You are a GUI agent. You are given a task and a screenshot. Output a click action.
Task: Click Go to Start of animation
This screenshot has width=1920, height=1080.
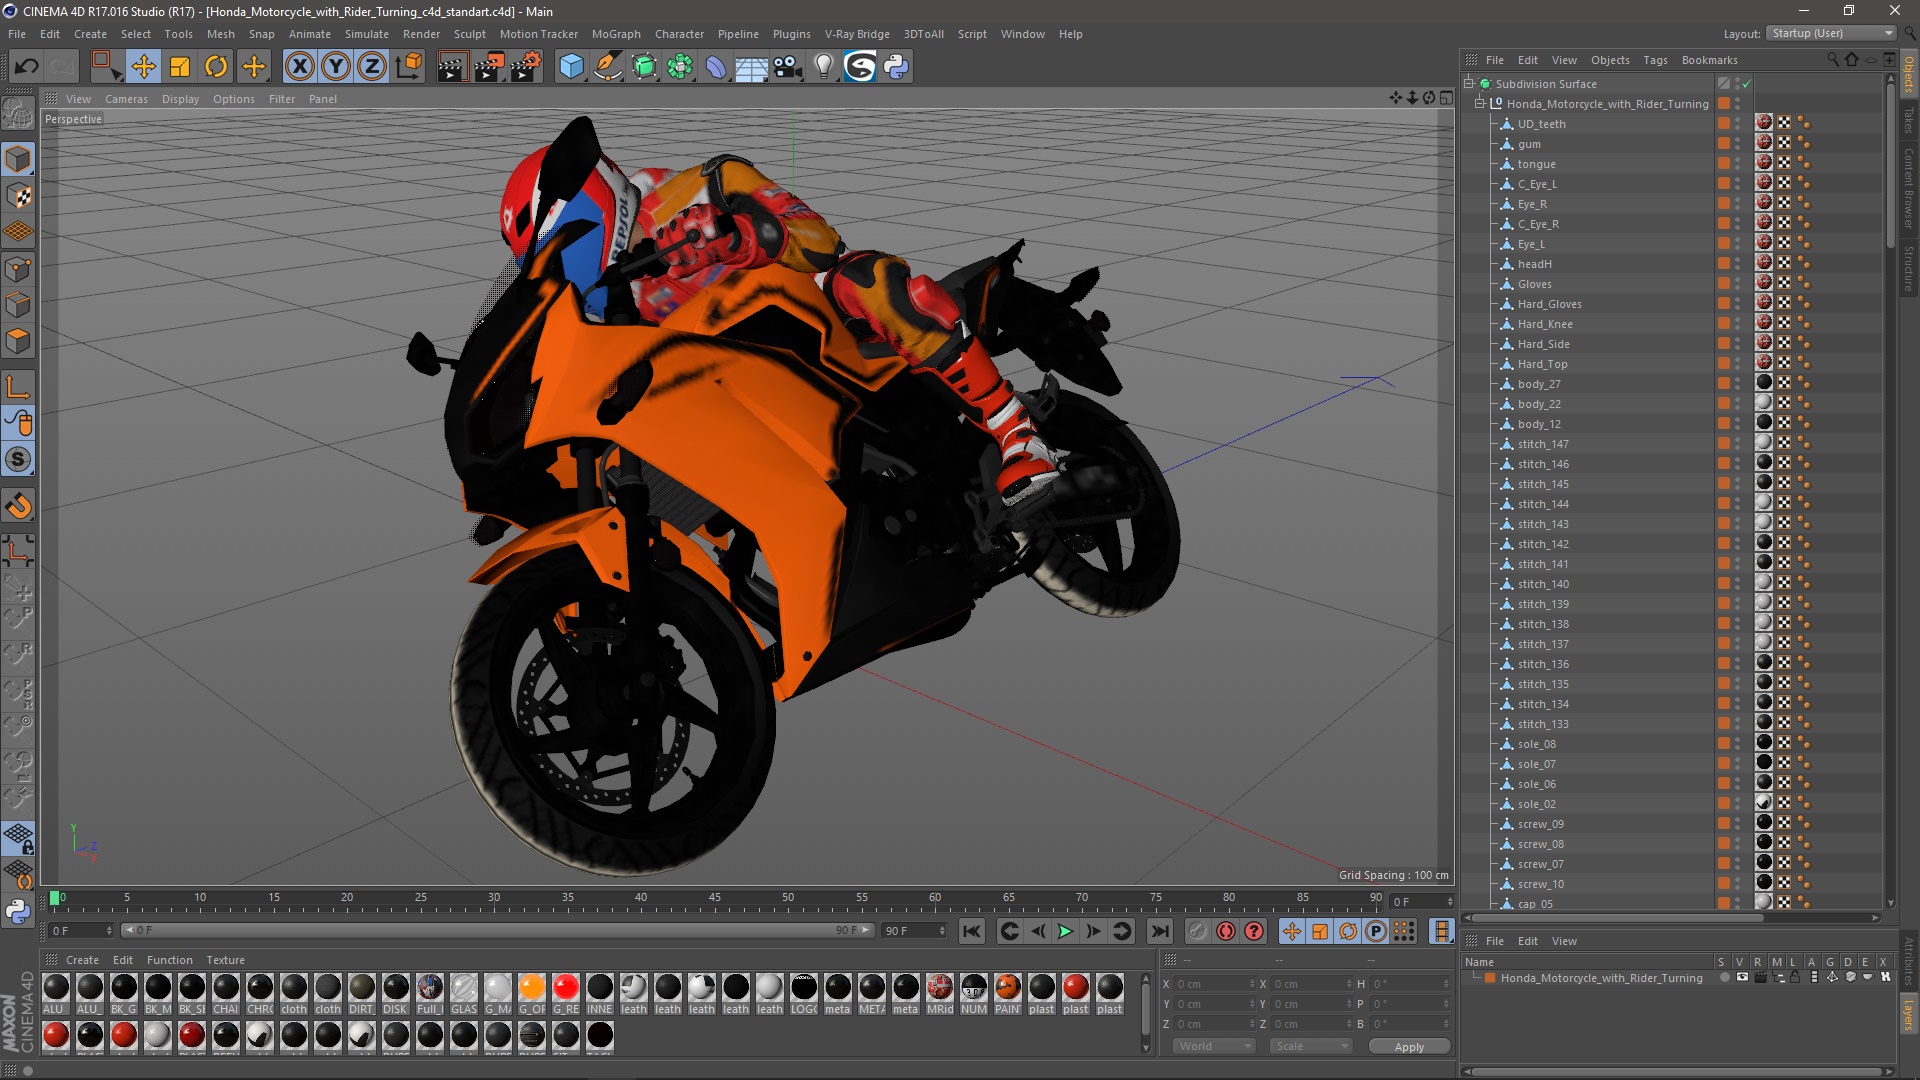click(972, 932)
